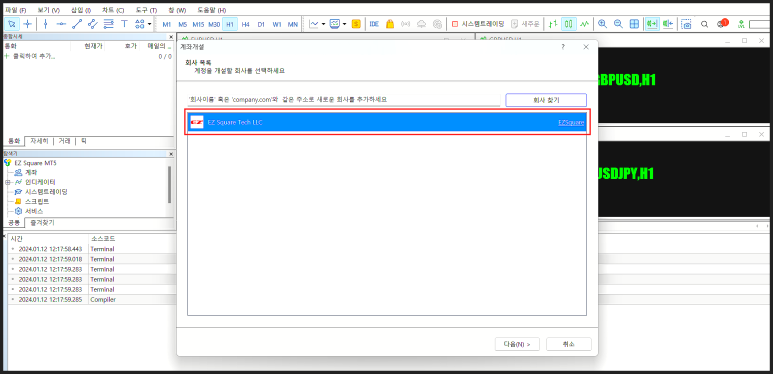Open the 도구 (T) menu
The image size is (773, 374).
146,10
